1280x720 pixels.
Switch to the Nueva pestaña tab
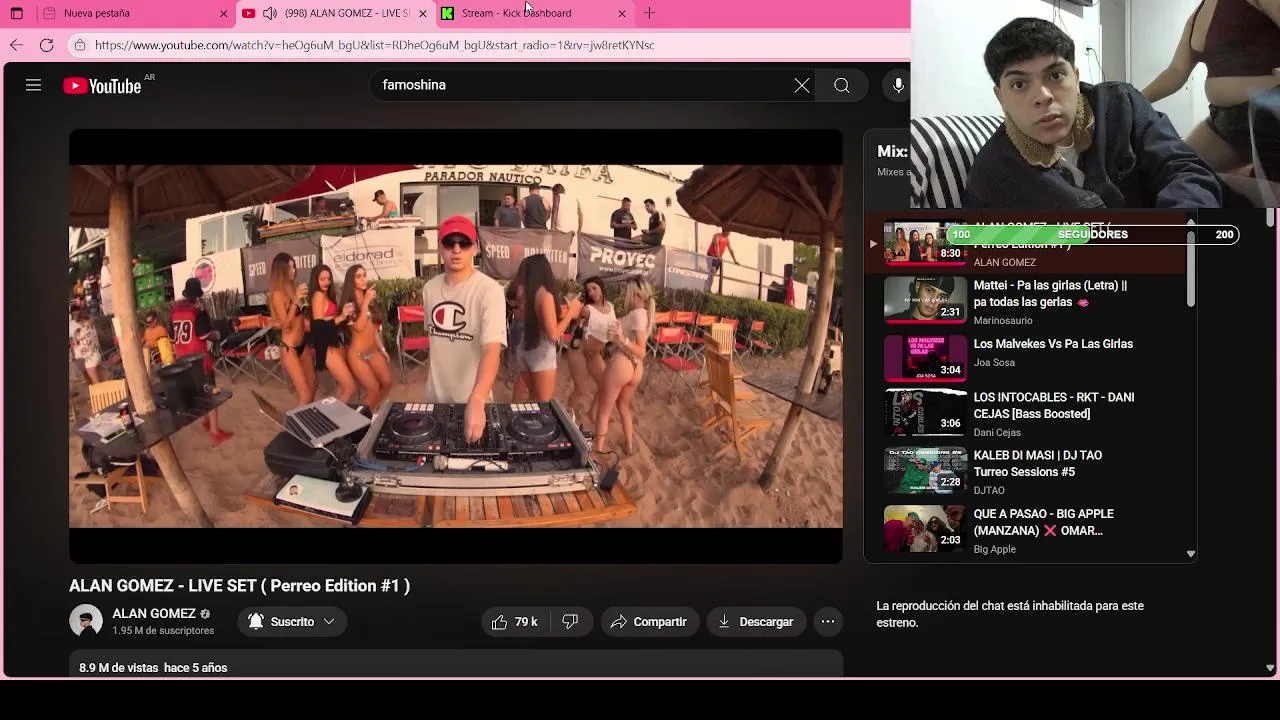pyautogui.click(x=135, y=13)
